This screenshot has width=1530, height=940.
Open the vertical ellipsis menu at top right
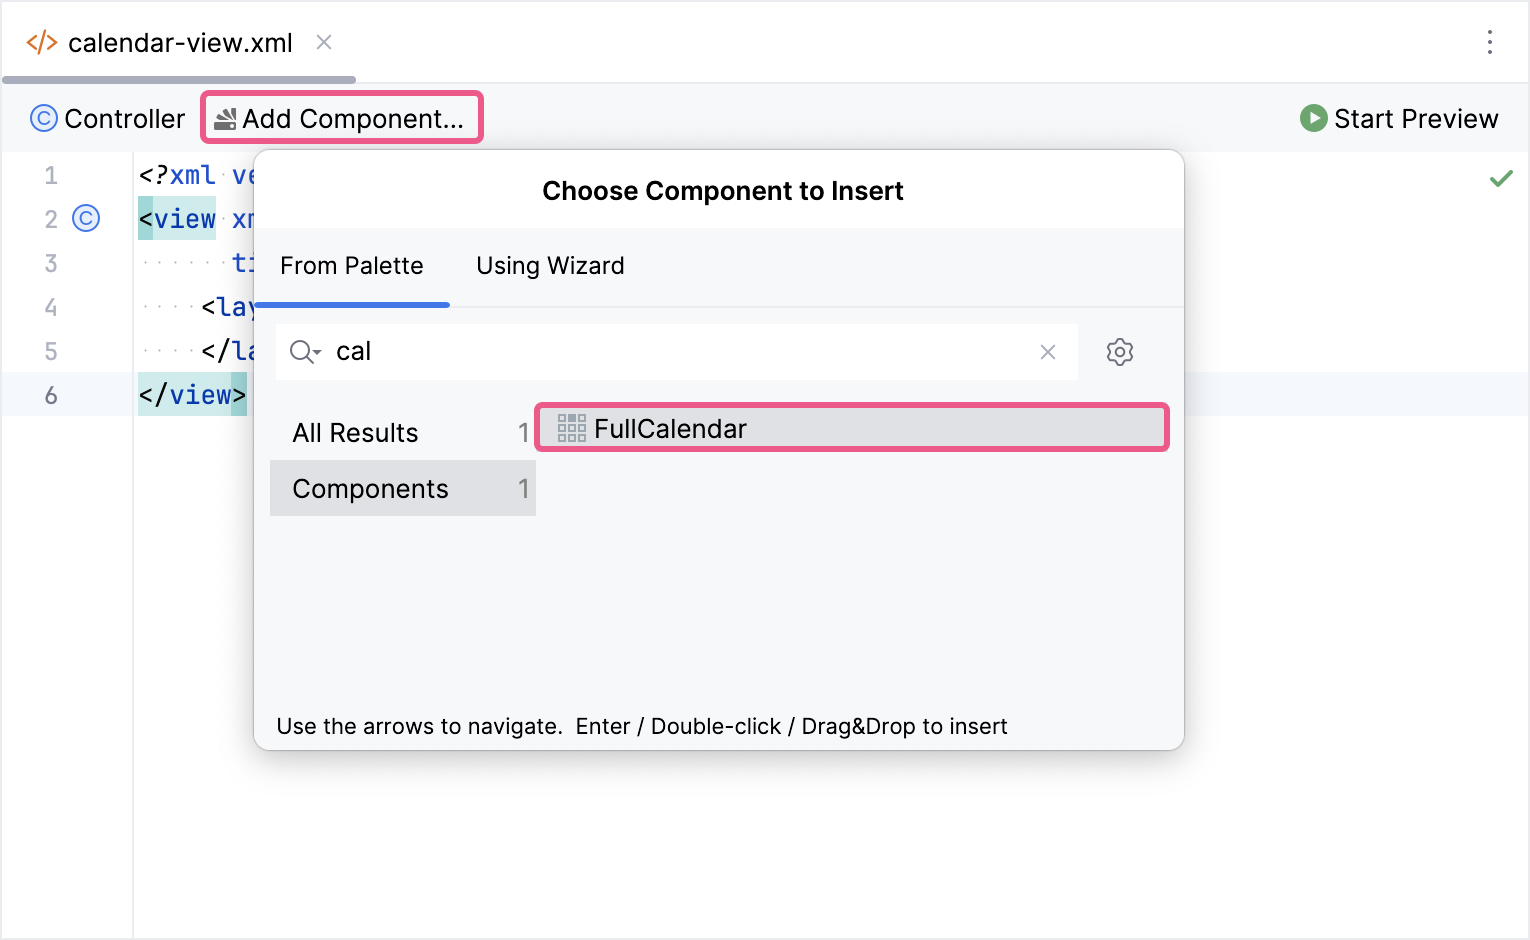coord(1490,42)
